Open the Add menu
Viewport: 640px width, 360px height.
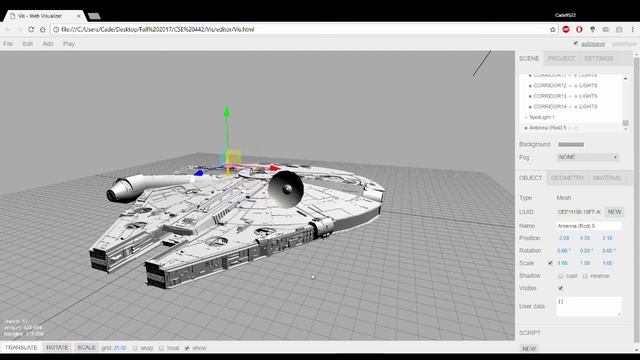tap(48, 44)
